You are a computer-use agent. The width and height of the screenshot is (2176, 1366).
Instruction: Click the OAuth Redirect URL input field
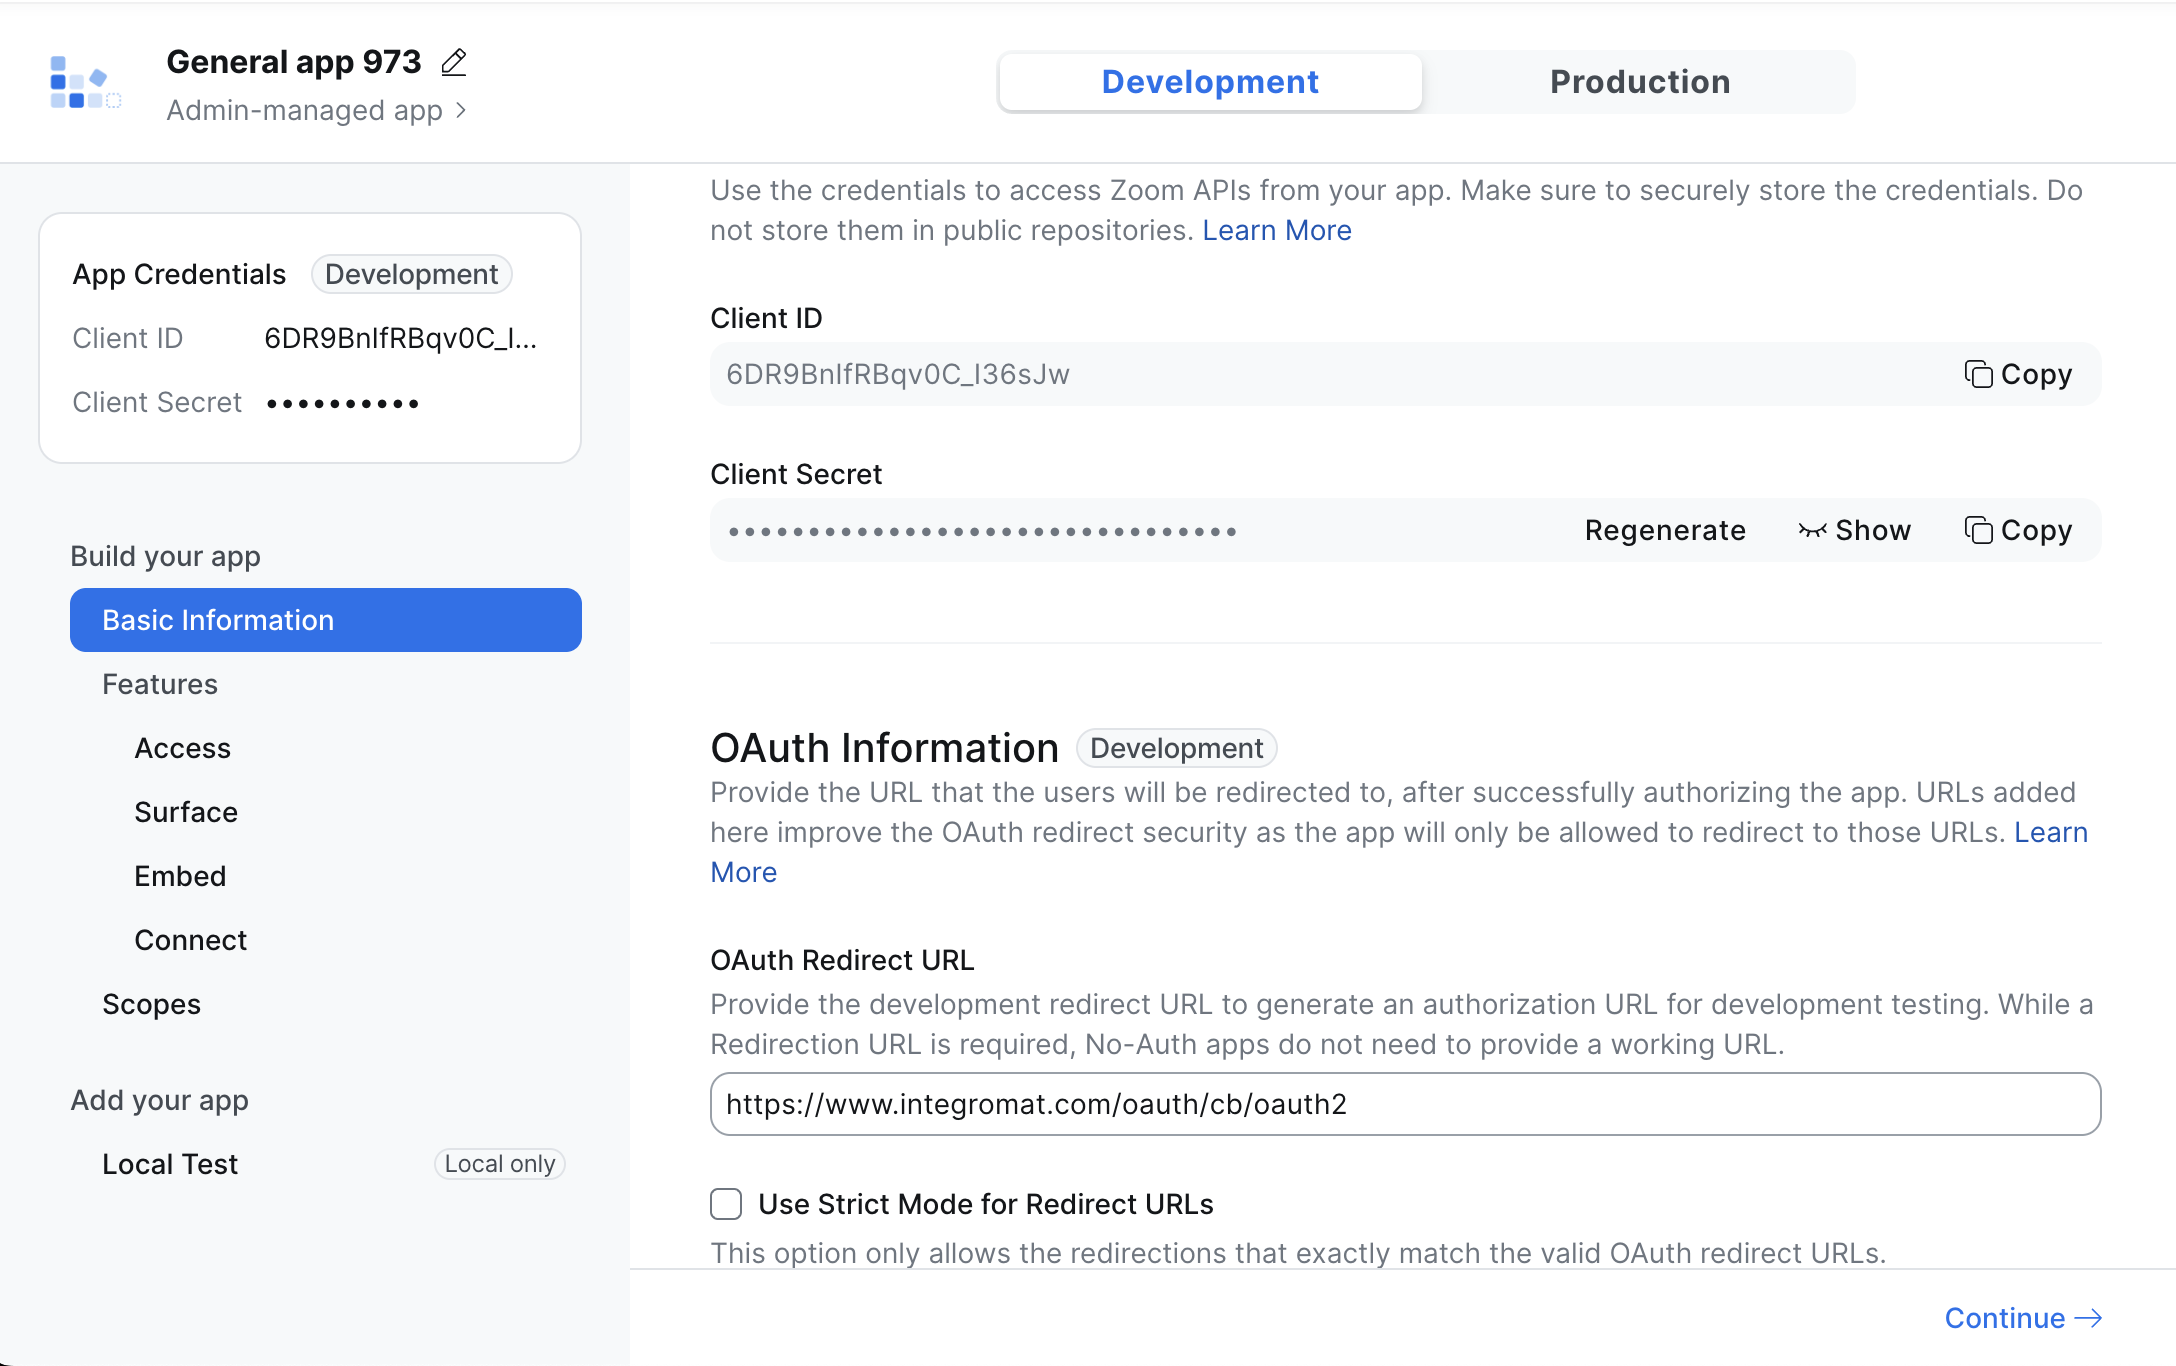(1404, 1104)
